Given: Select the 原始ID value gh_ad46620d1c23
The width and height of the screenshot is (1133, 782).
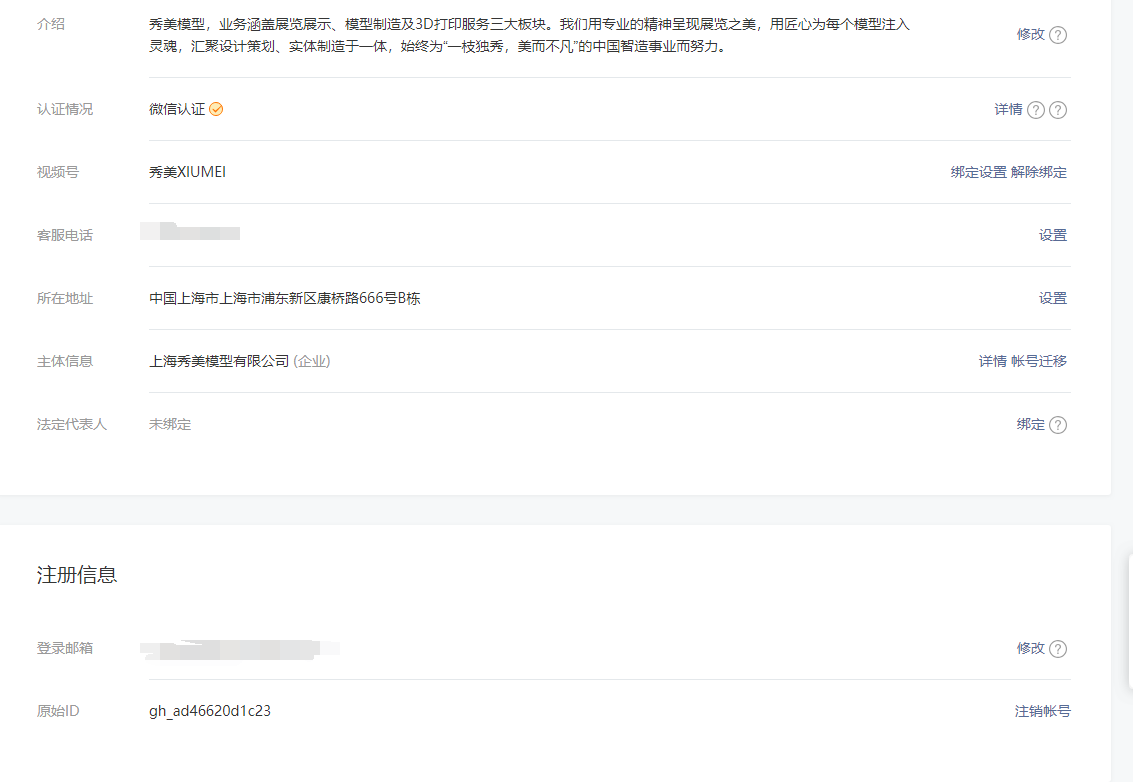Looking at the screenshot, I should point(210,711).
